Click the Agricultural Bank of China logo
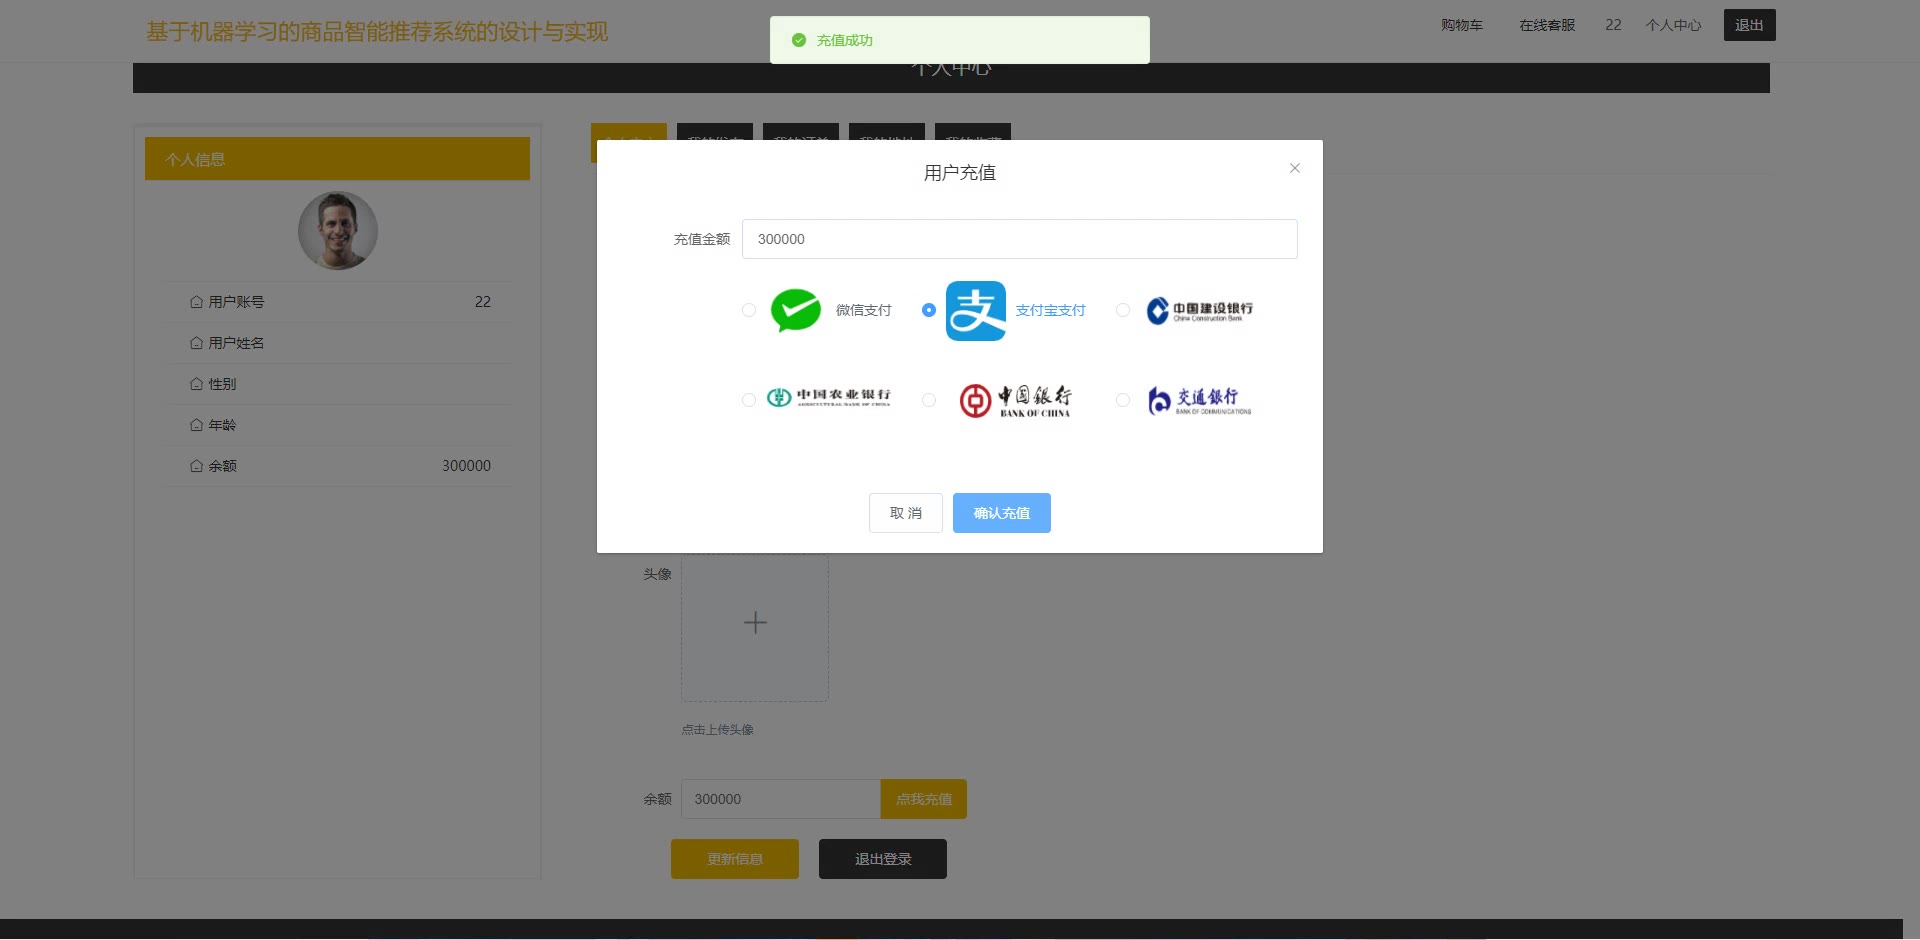The width and height of the screenshot is (1920, 940). [x=828, y=398]
